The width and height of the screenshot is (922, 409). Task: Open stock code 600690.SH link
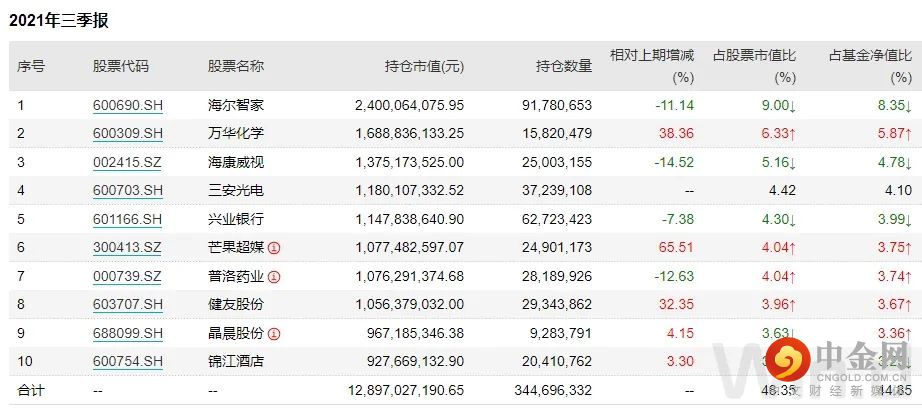coord(128,105)
